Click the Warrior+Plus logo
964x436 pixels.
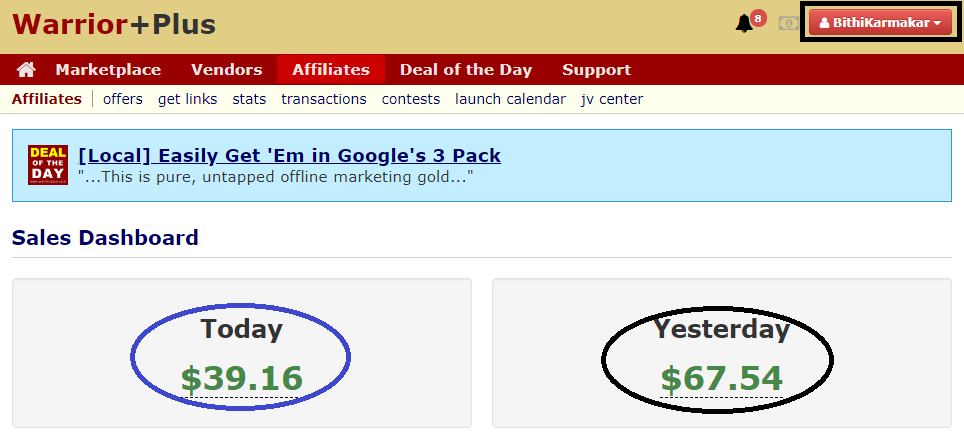(114, 25)
